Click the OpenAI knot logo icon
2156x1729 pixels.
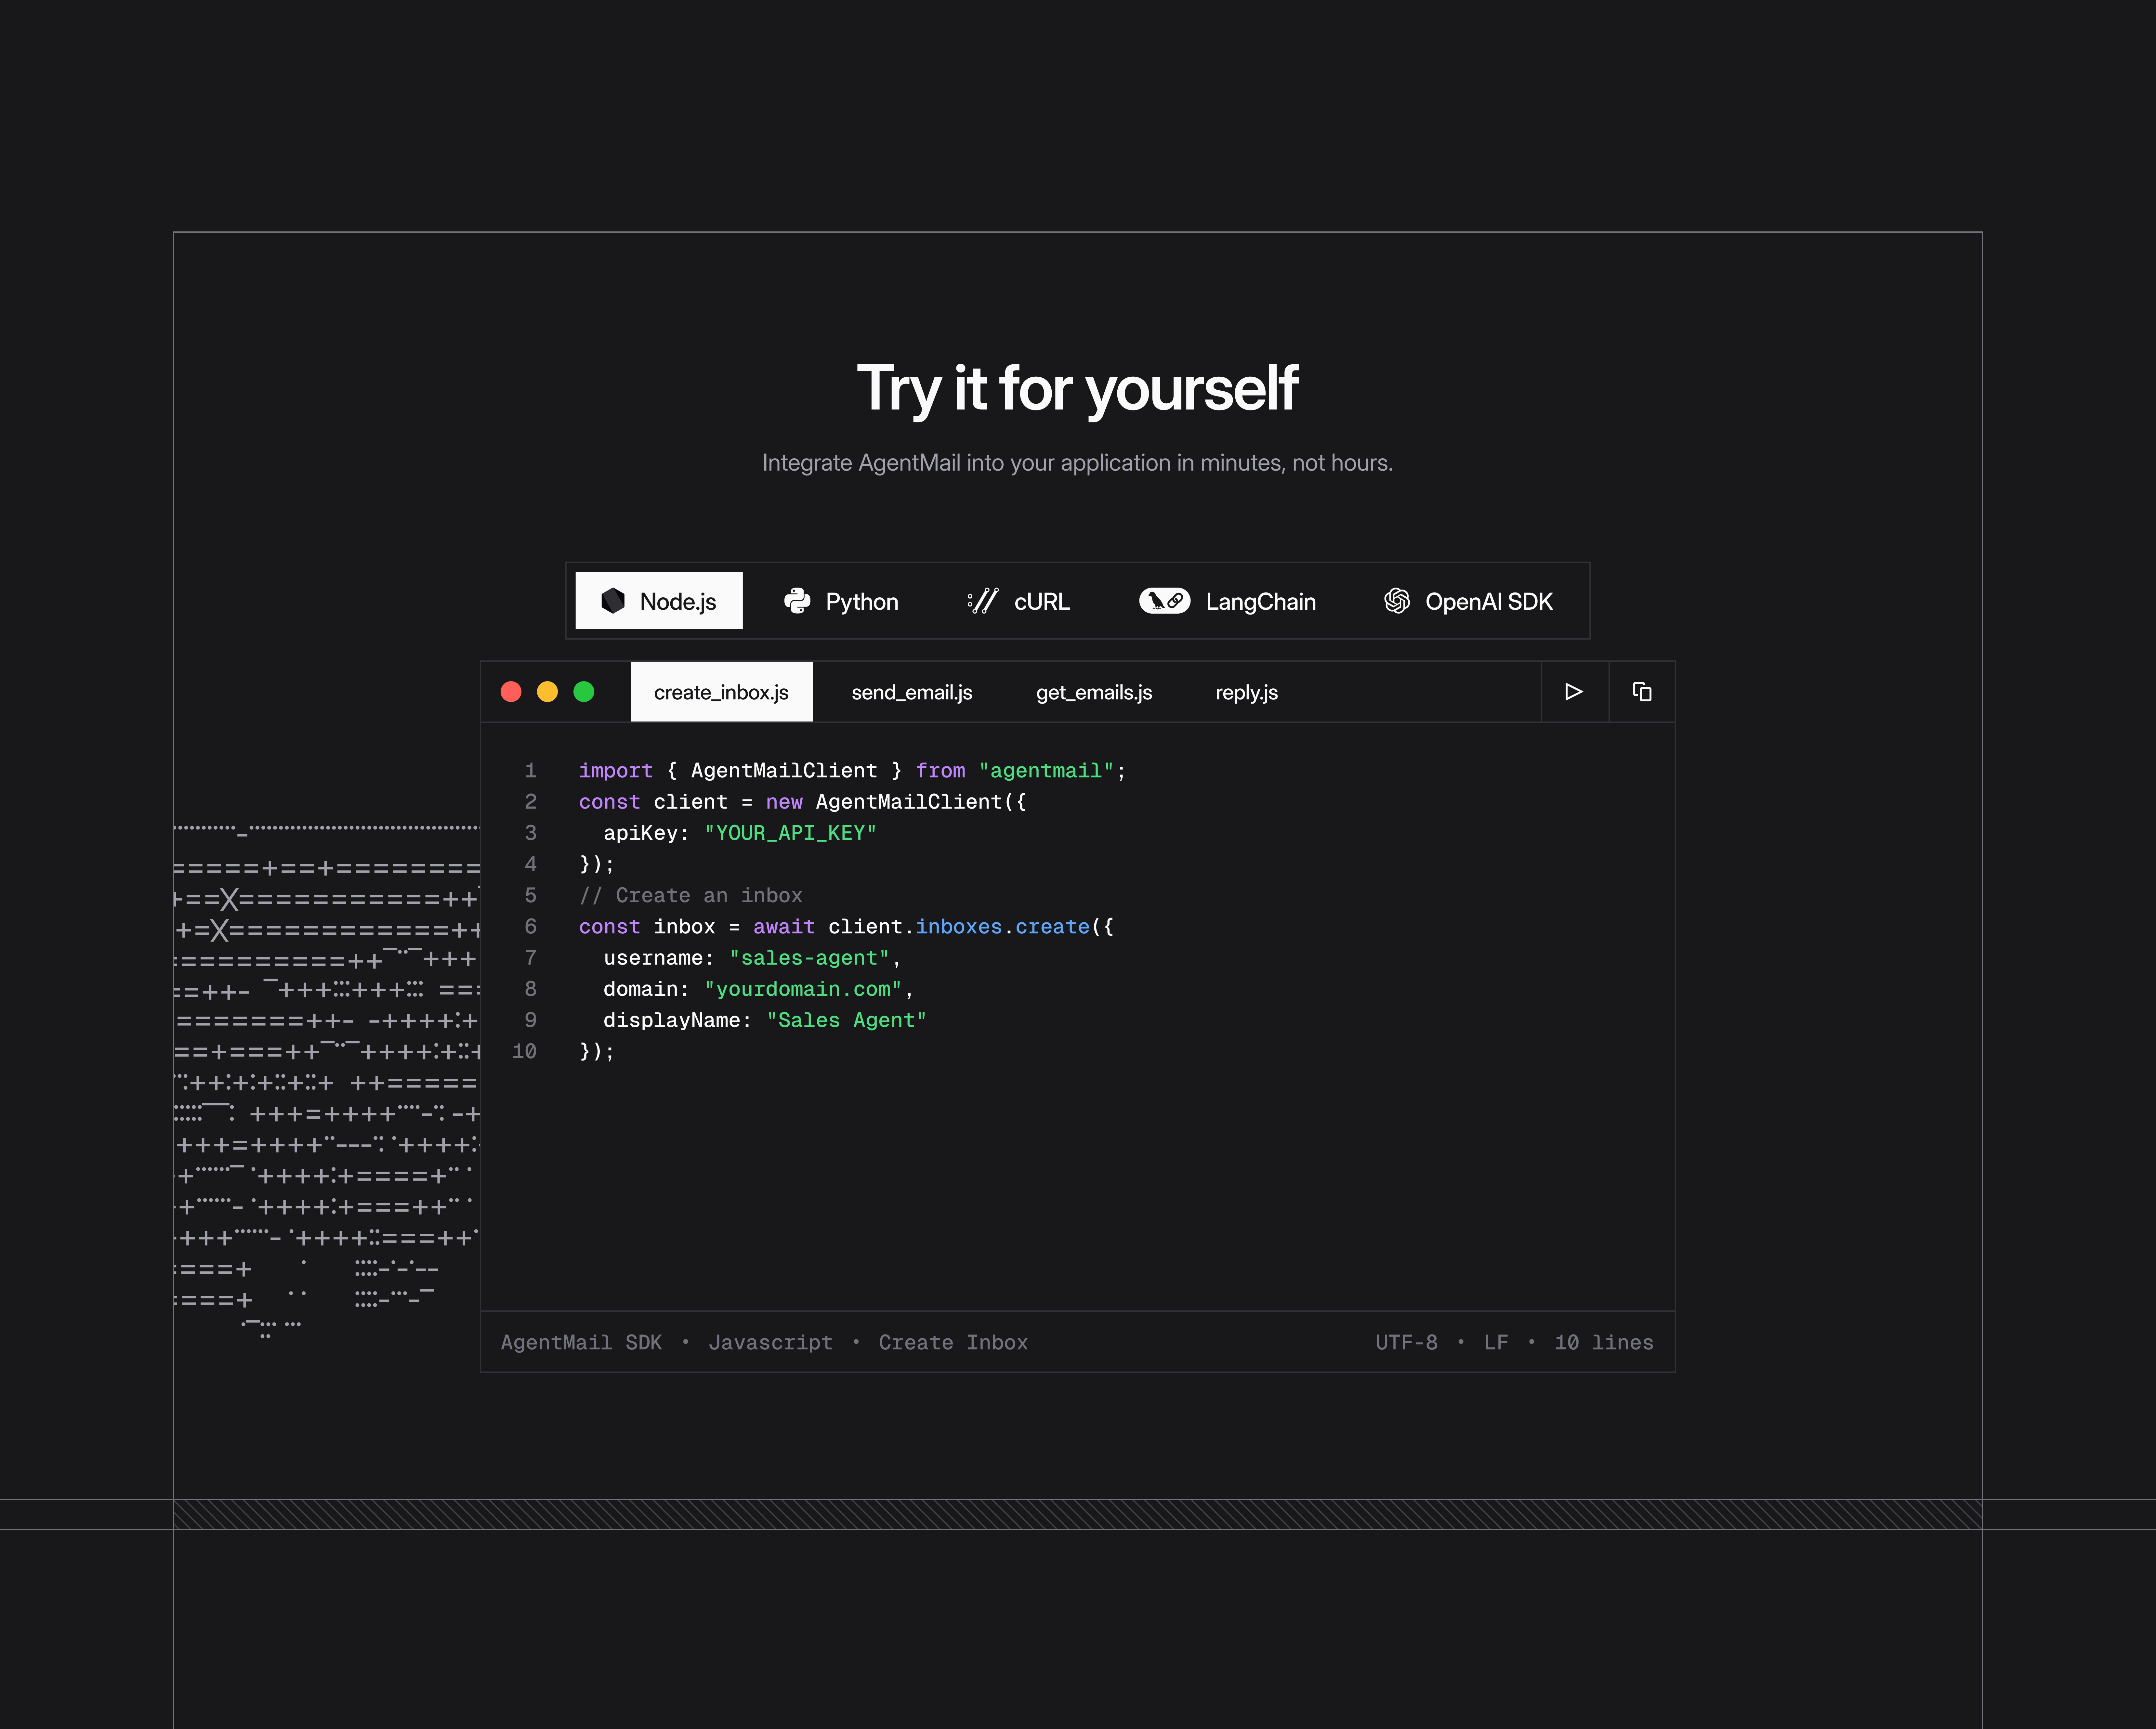(1397, 601)
